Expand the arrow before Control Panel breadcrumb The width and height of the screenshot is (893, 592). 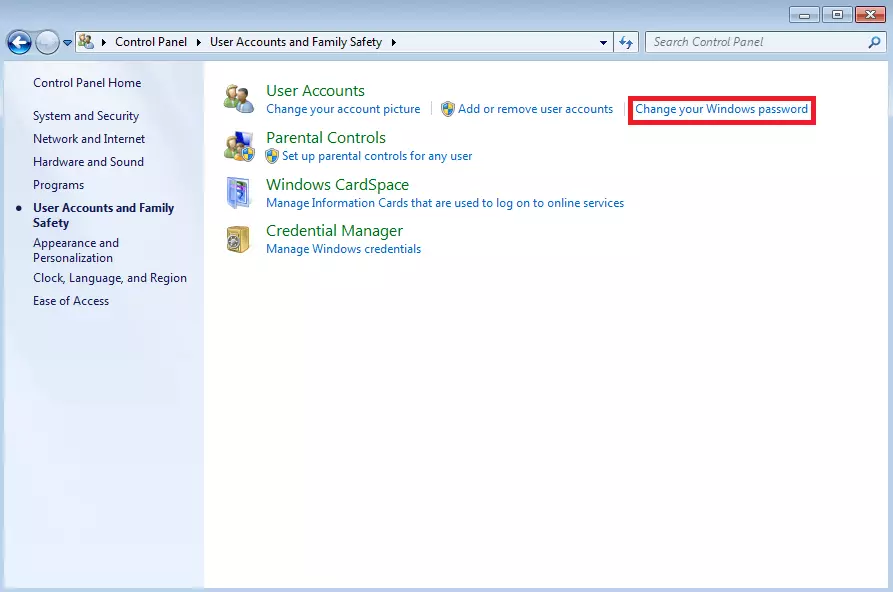(x=104, y=42)
